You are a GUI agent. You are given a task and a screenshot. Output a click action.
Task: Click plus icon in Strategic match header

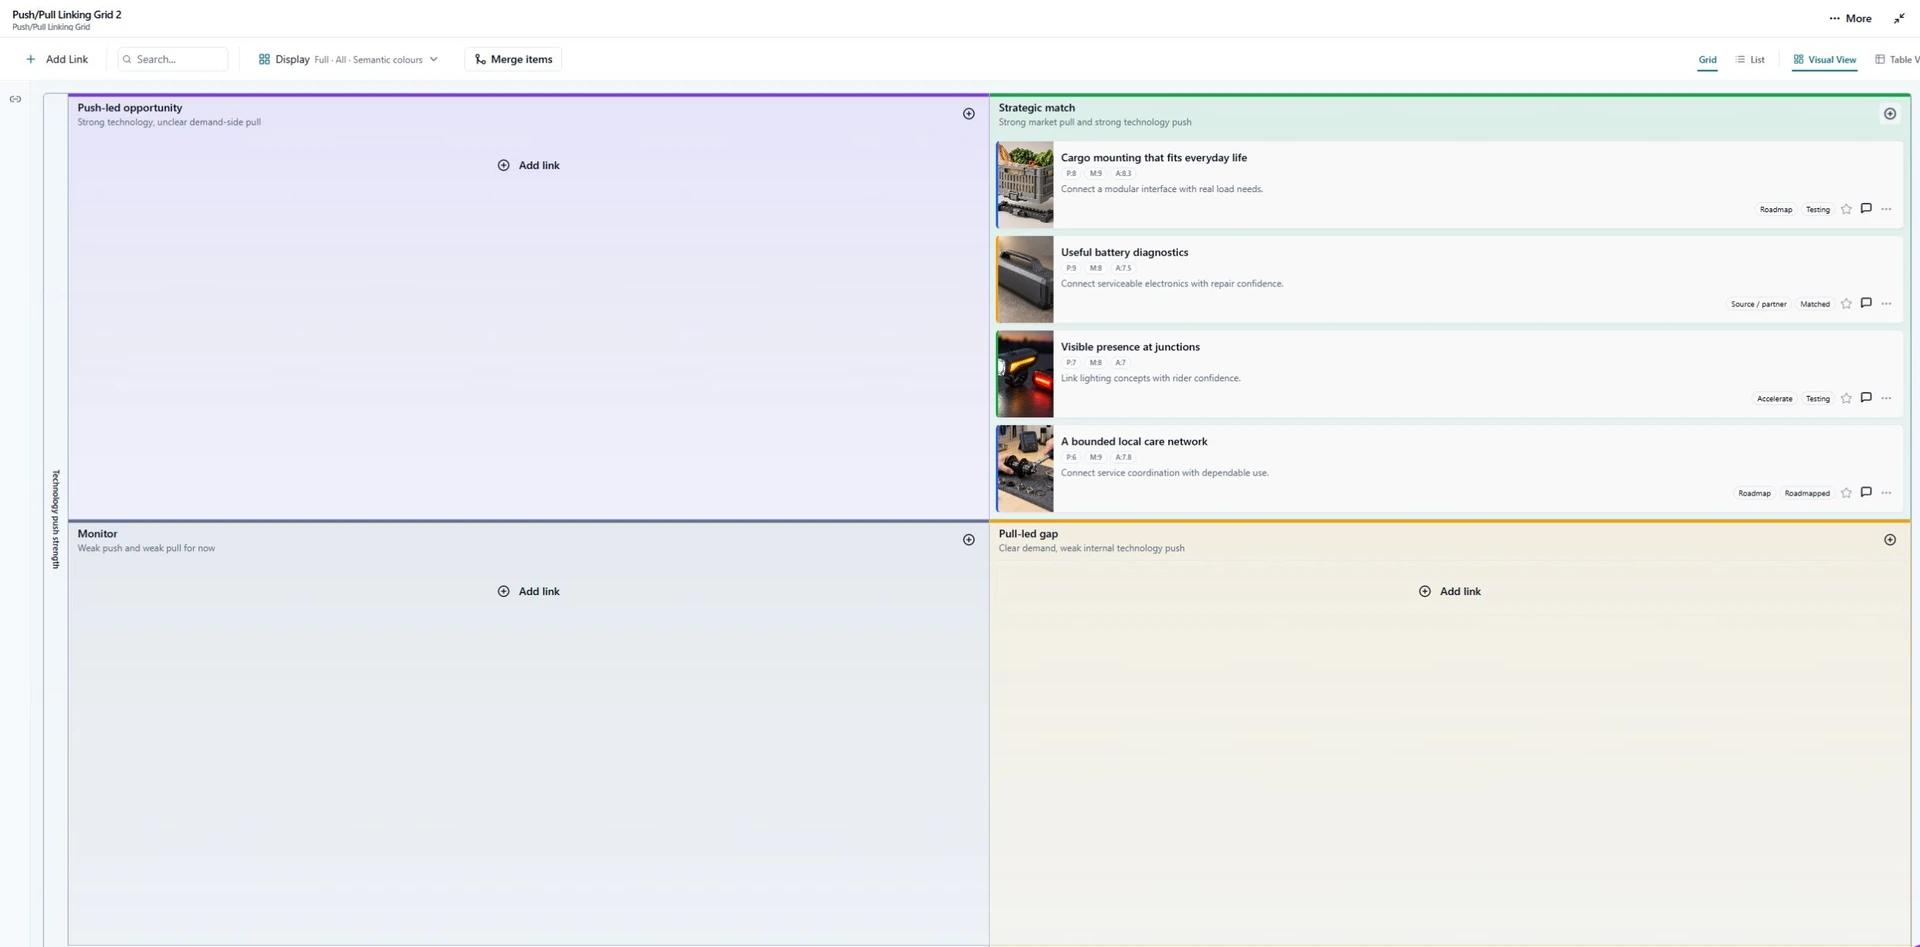coord(1890,114)
